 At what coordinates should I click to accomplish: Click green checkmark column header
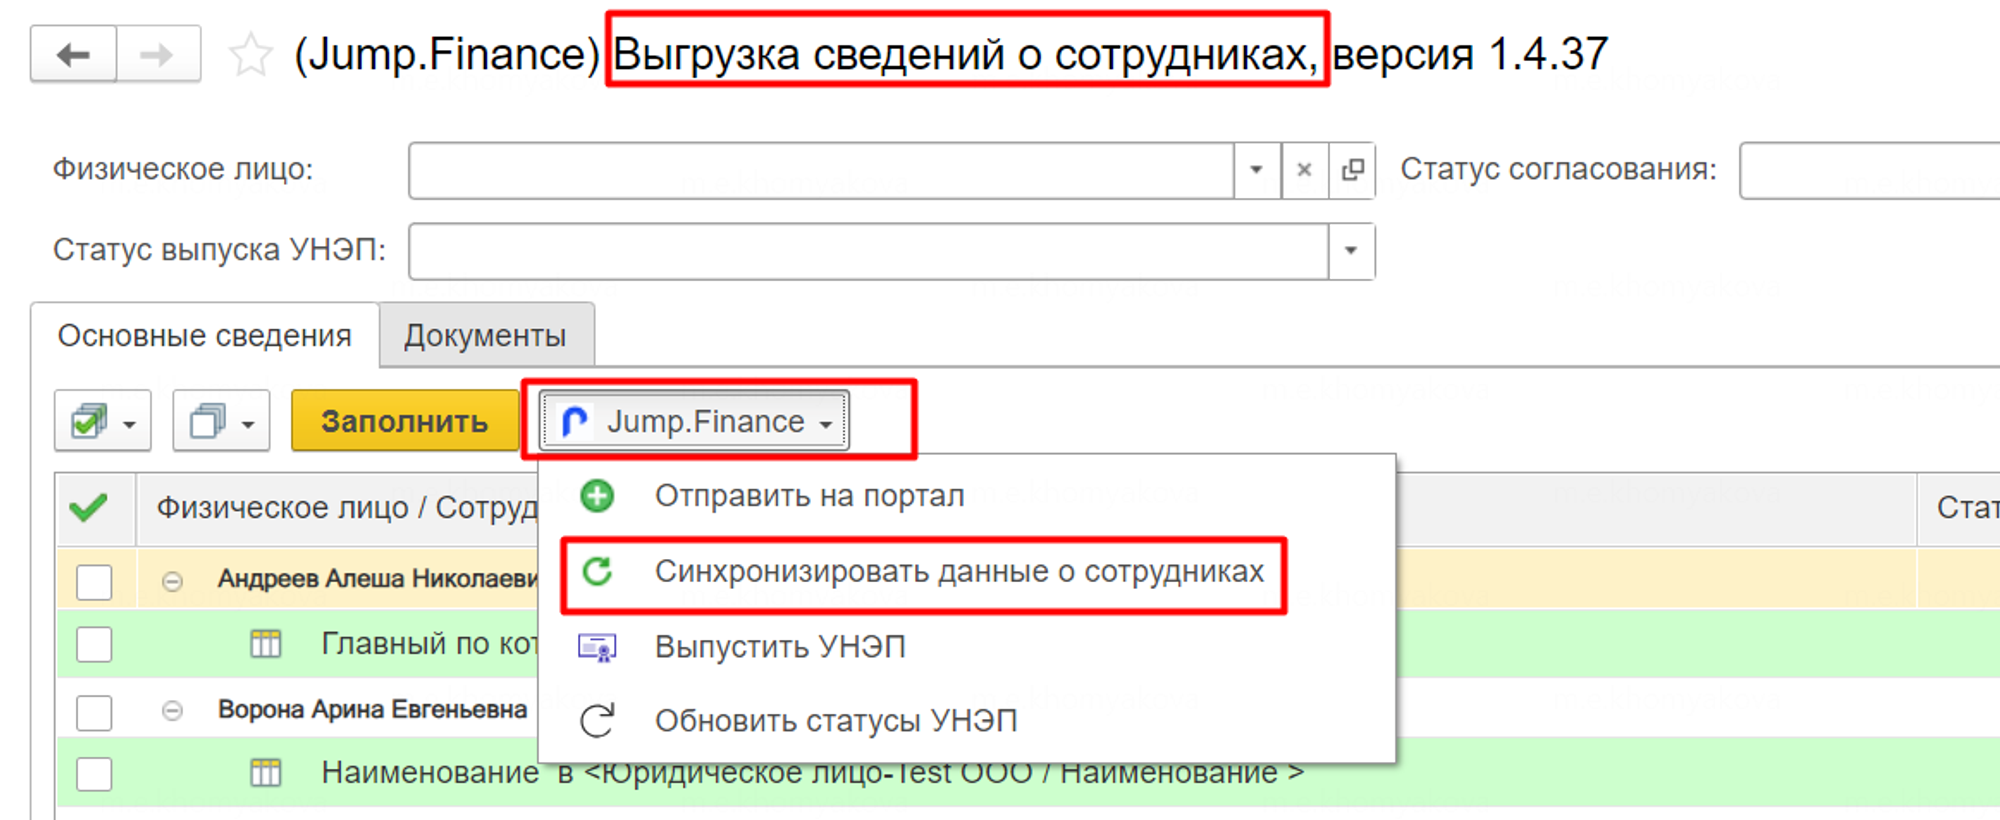pos(90,508)
